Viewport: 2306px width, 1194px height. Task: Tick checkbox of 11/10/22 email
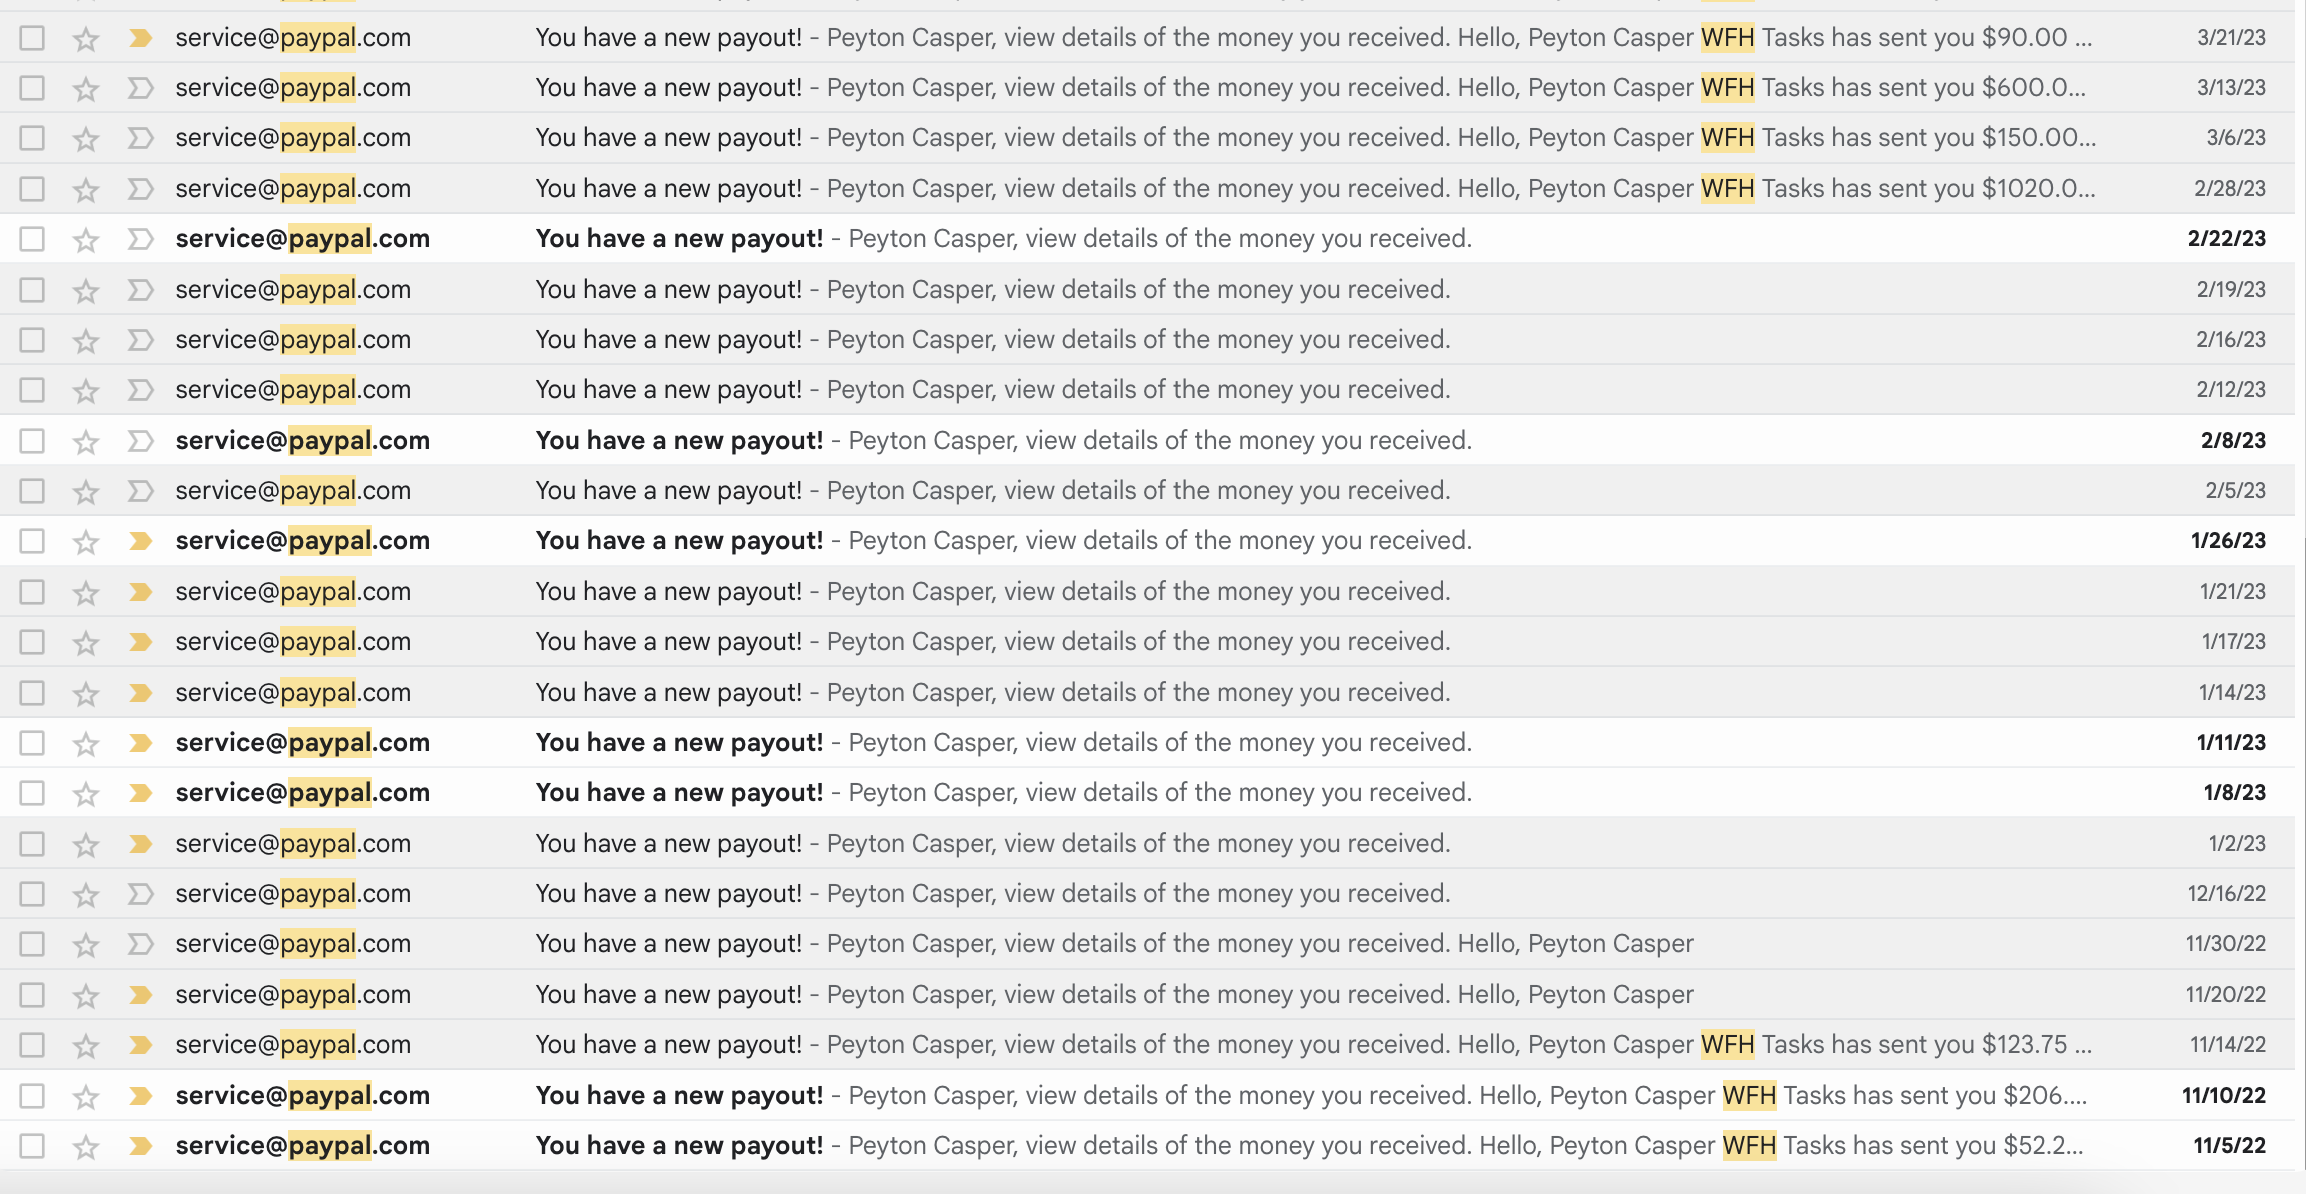32,1096
